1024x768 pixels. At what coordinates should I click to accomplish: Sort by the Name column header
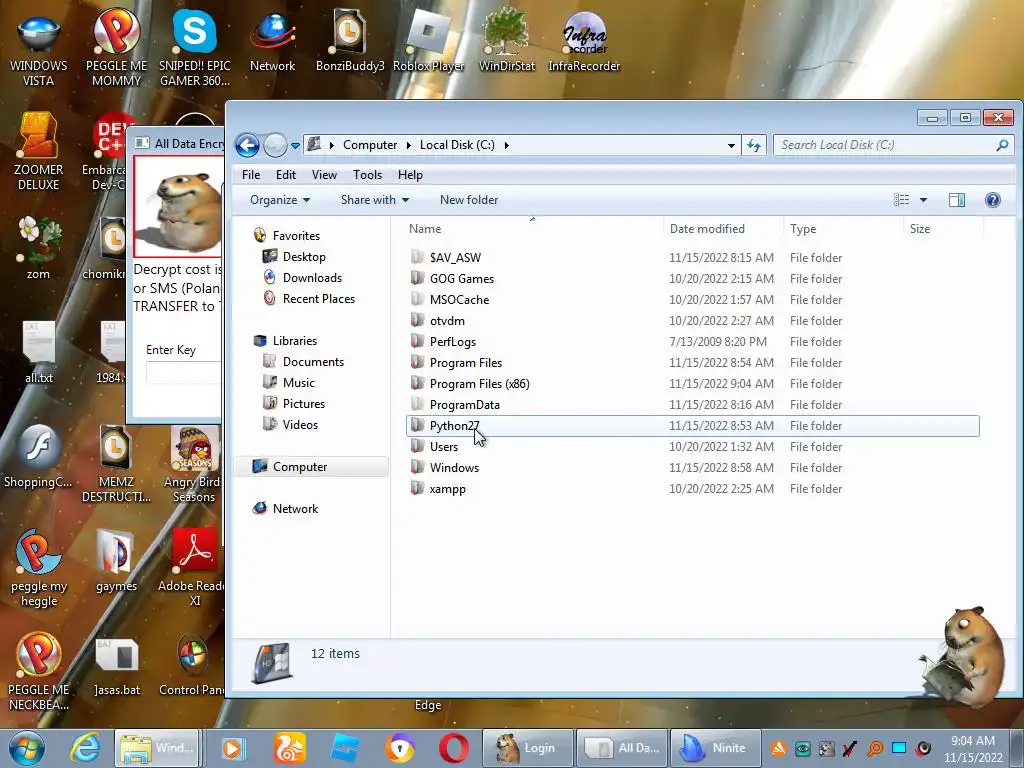[x=533, y=229]
